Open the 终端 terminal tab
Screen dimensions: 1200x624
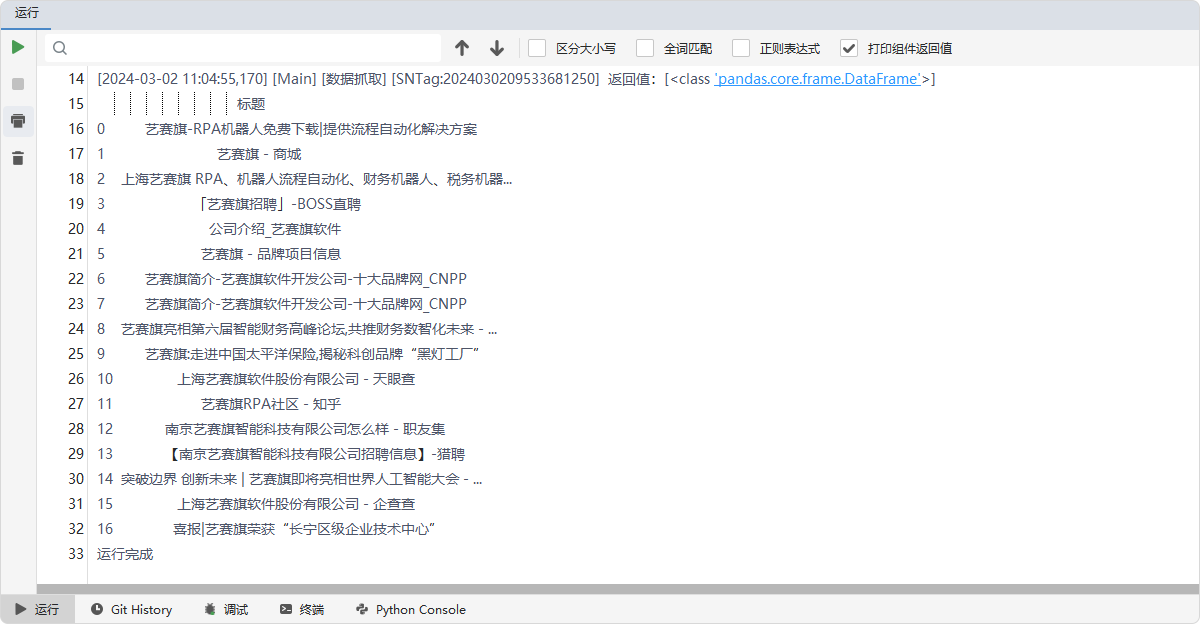302,609
